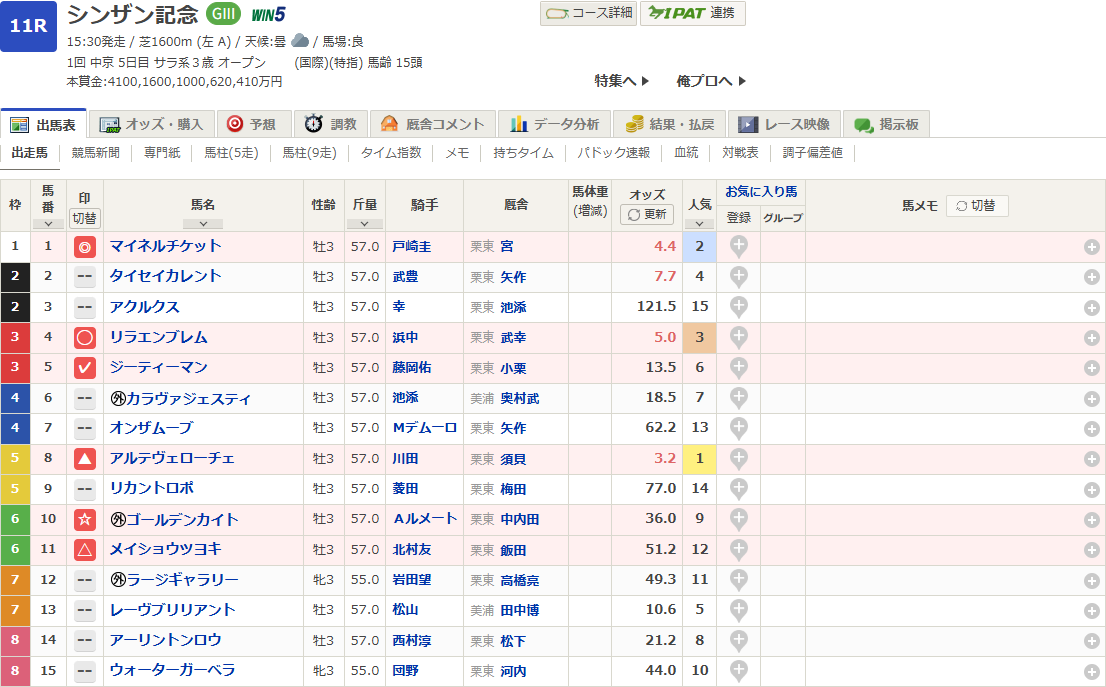
Task: Add タイセイカレント to favorites with pin icon
Action: coord(738,277)
